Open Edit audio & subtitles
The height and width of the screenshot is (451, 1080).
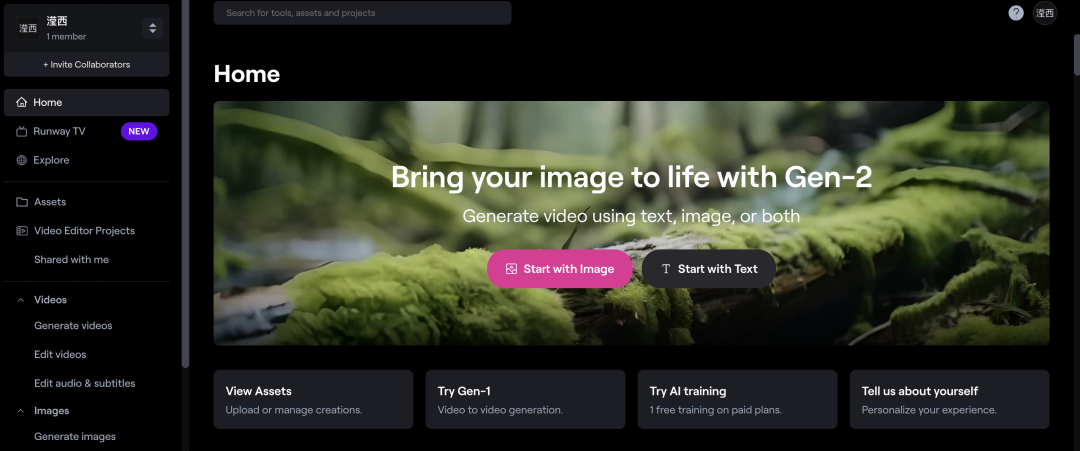pyautogui.click(x=85, y=384)
